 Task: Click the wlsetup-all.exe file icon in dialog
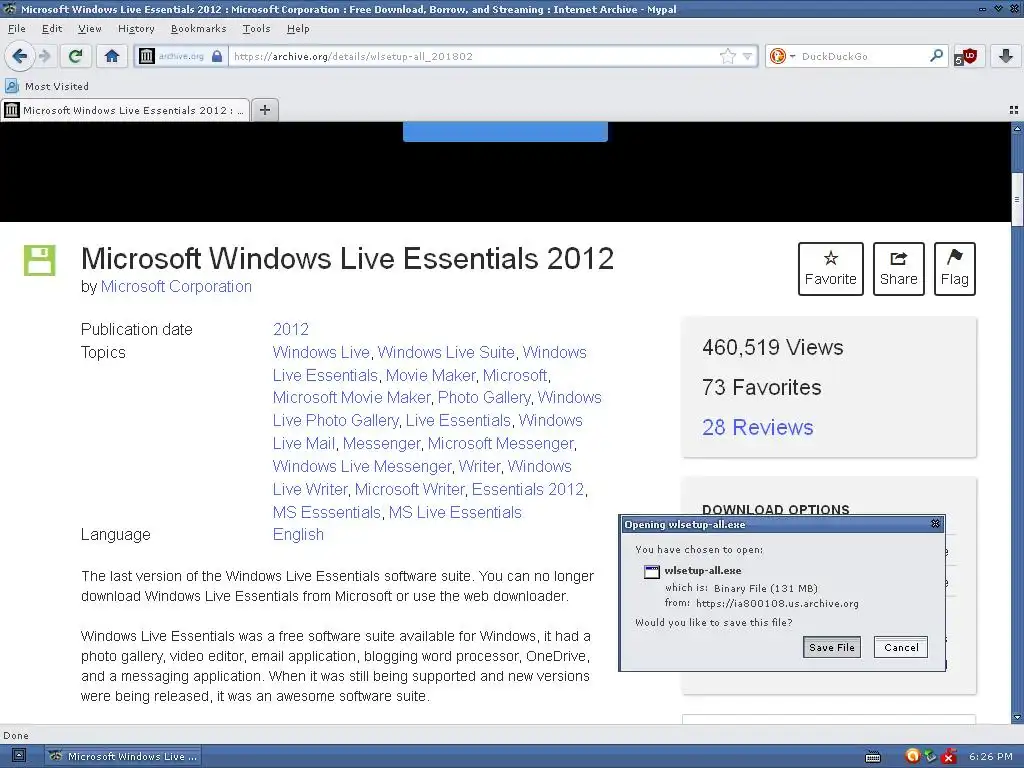pos(652,572)
